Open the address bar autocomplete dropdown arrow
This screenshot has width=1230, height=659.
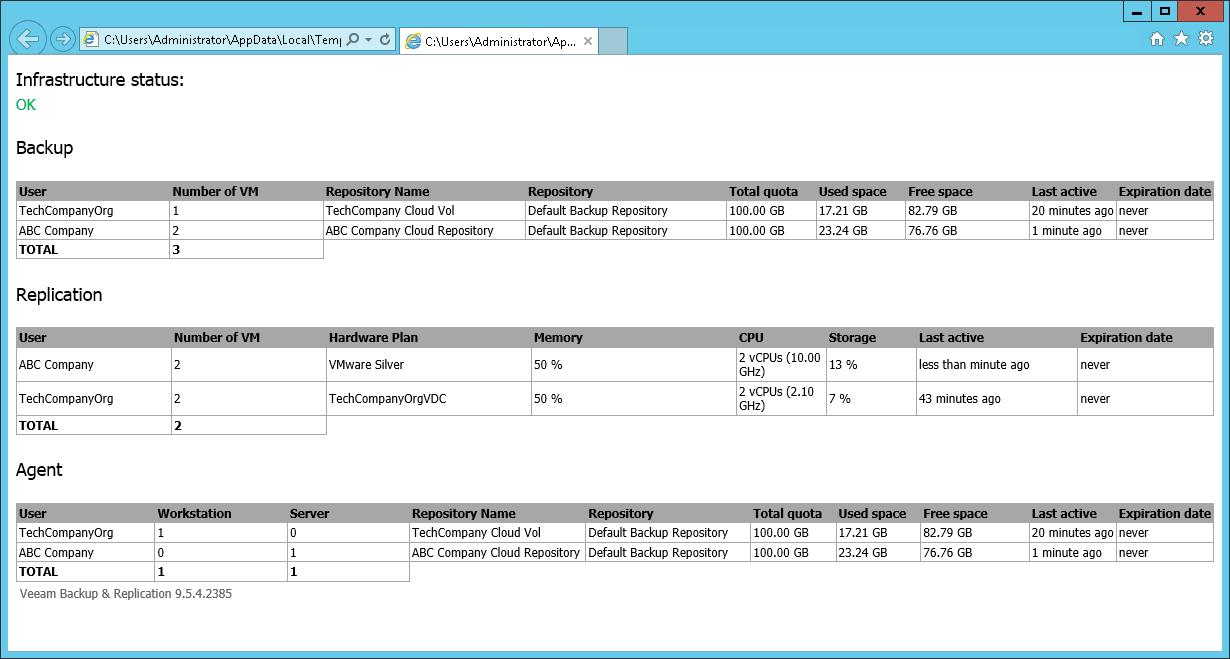click(x=368, y=39)
